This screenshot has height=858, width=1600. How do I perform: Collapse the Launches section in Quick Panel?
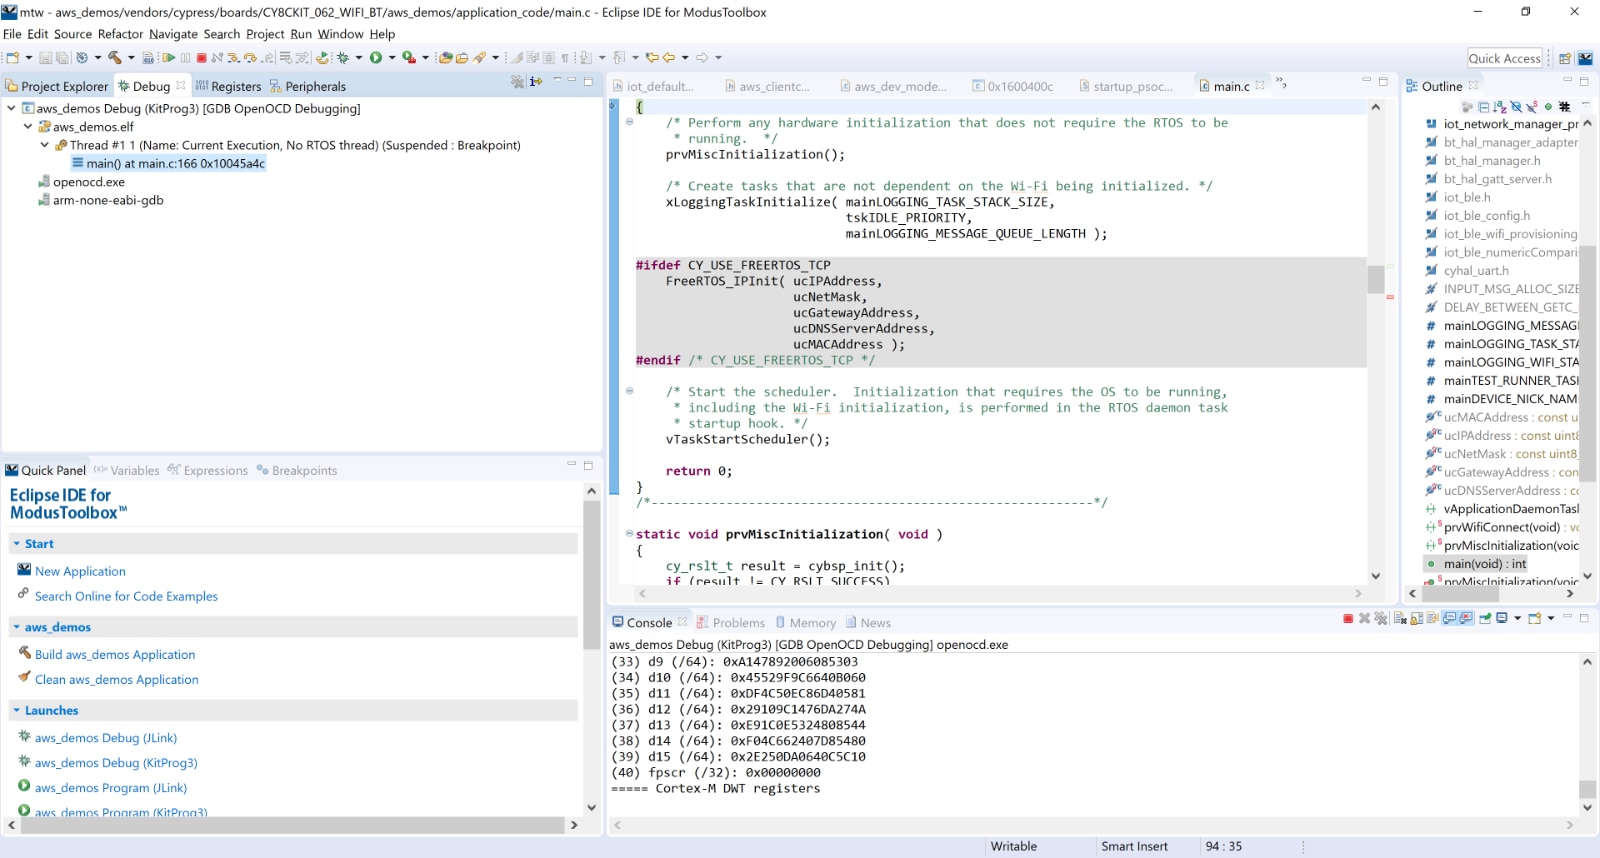point(16,711)
